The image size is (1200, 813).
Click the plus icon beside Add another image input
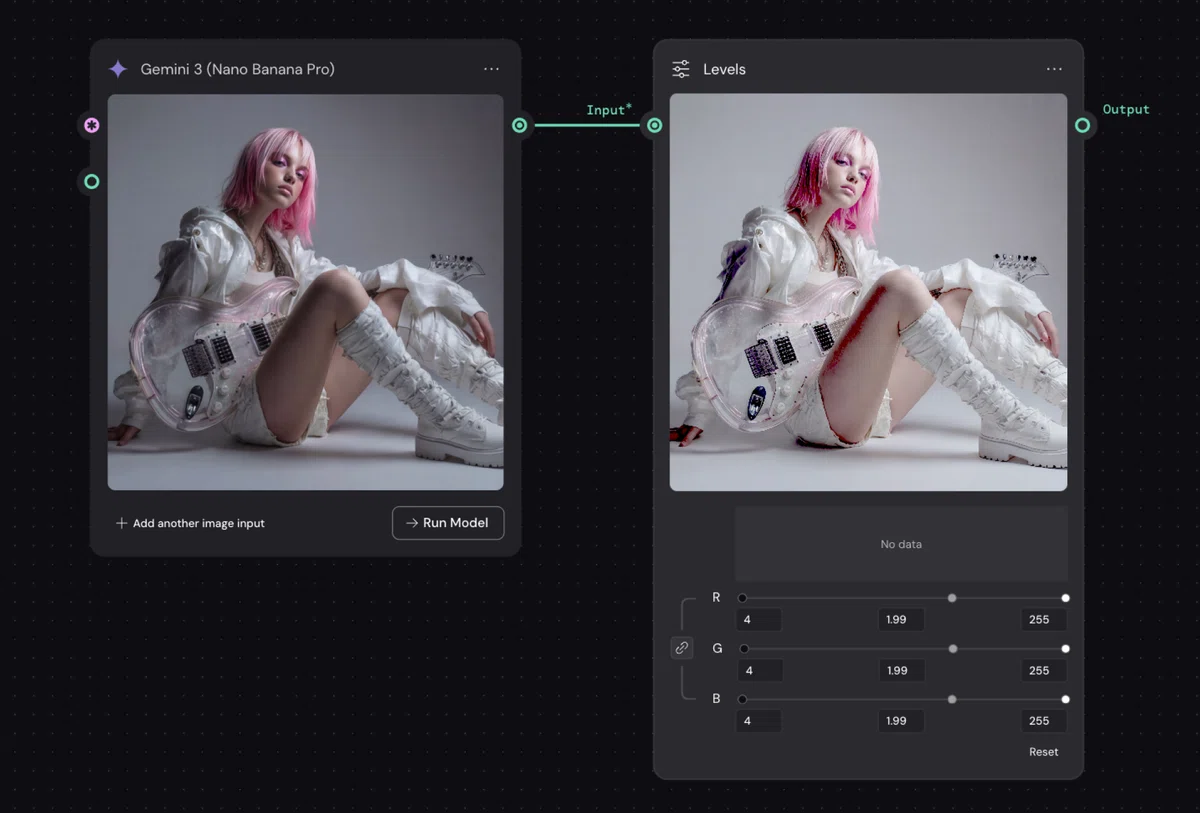[x=122, y=523]
